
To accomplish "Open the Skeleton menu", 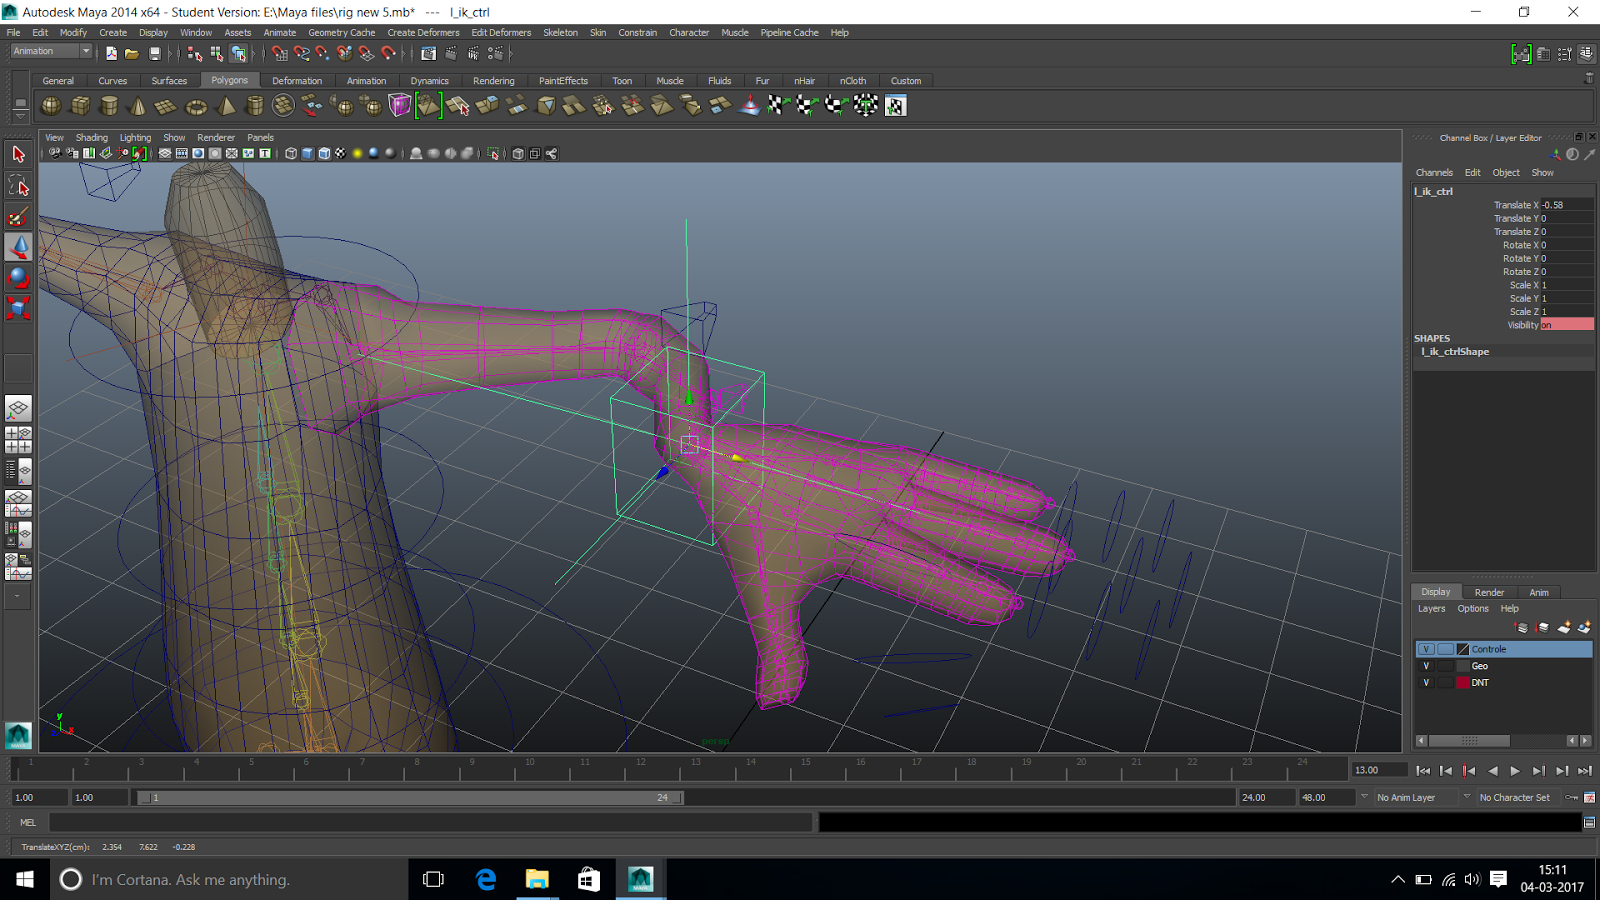I will pos(560,32).
